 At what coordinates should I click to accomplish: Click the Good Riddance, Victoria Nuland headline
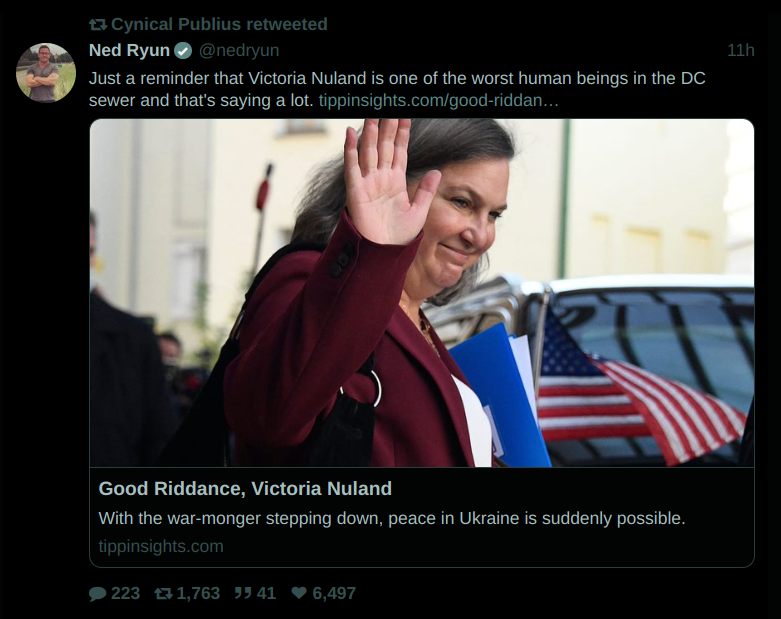coord(245,489)
